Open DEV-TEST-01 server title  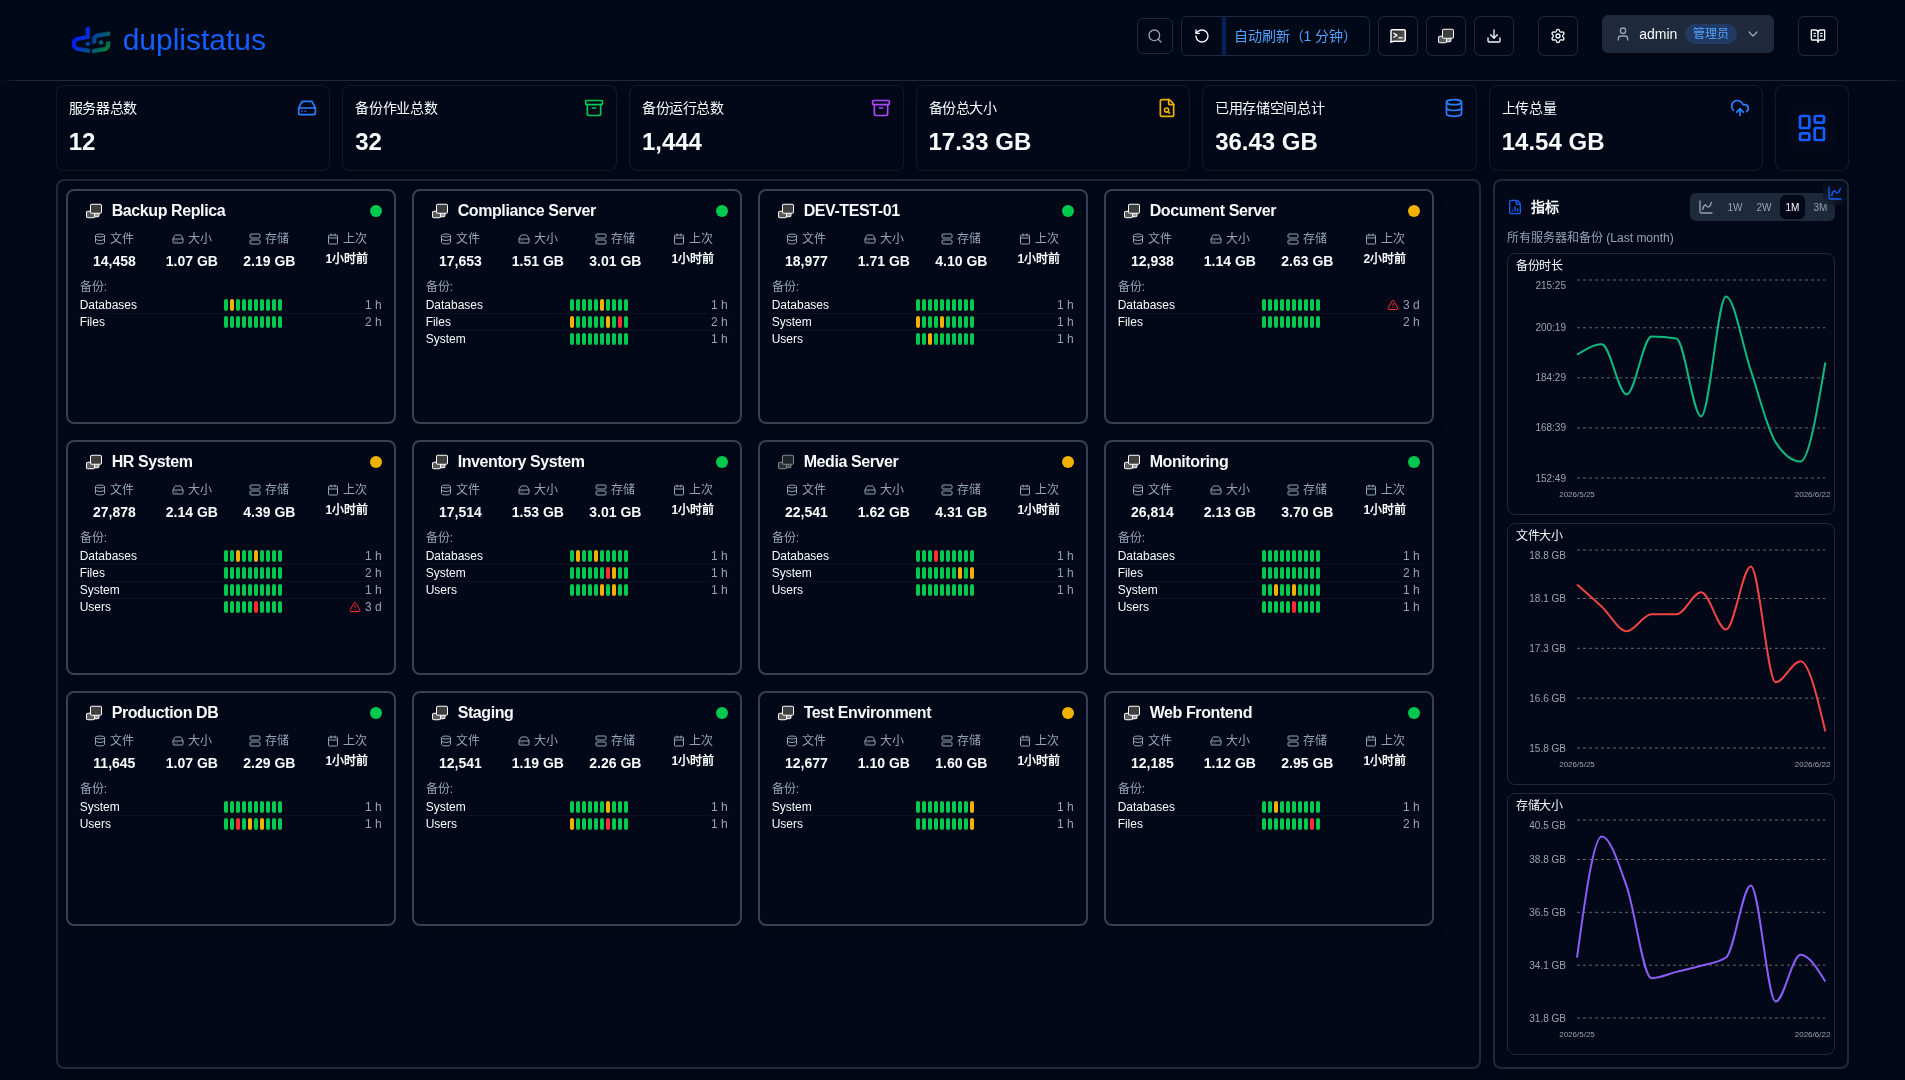pyautogui.click(x=851, y=211)
